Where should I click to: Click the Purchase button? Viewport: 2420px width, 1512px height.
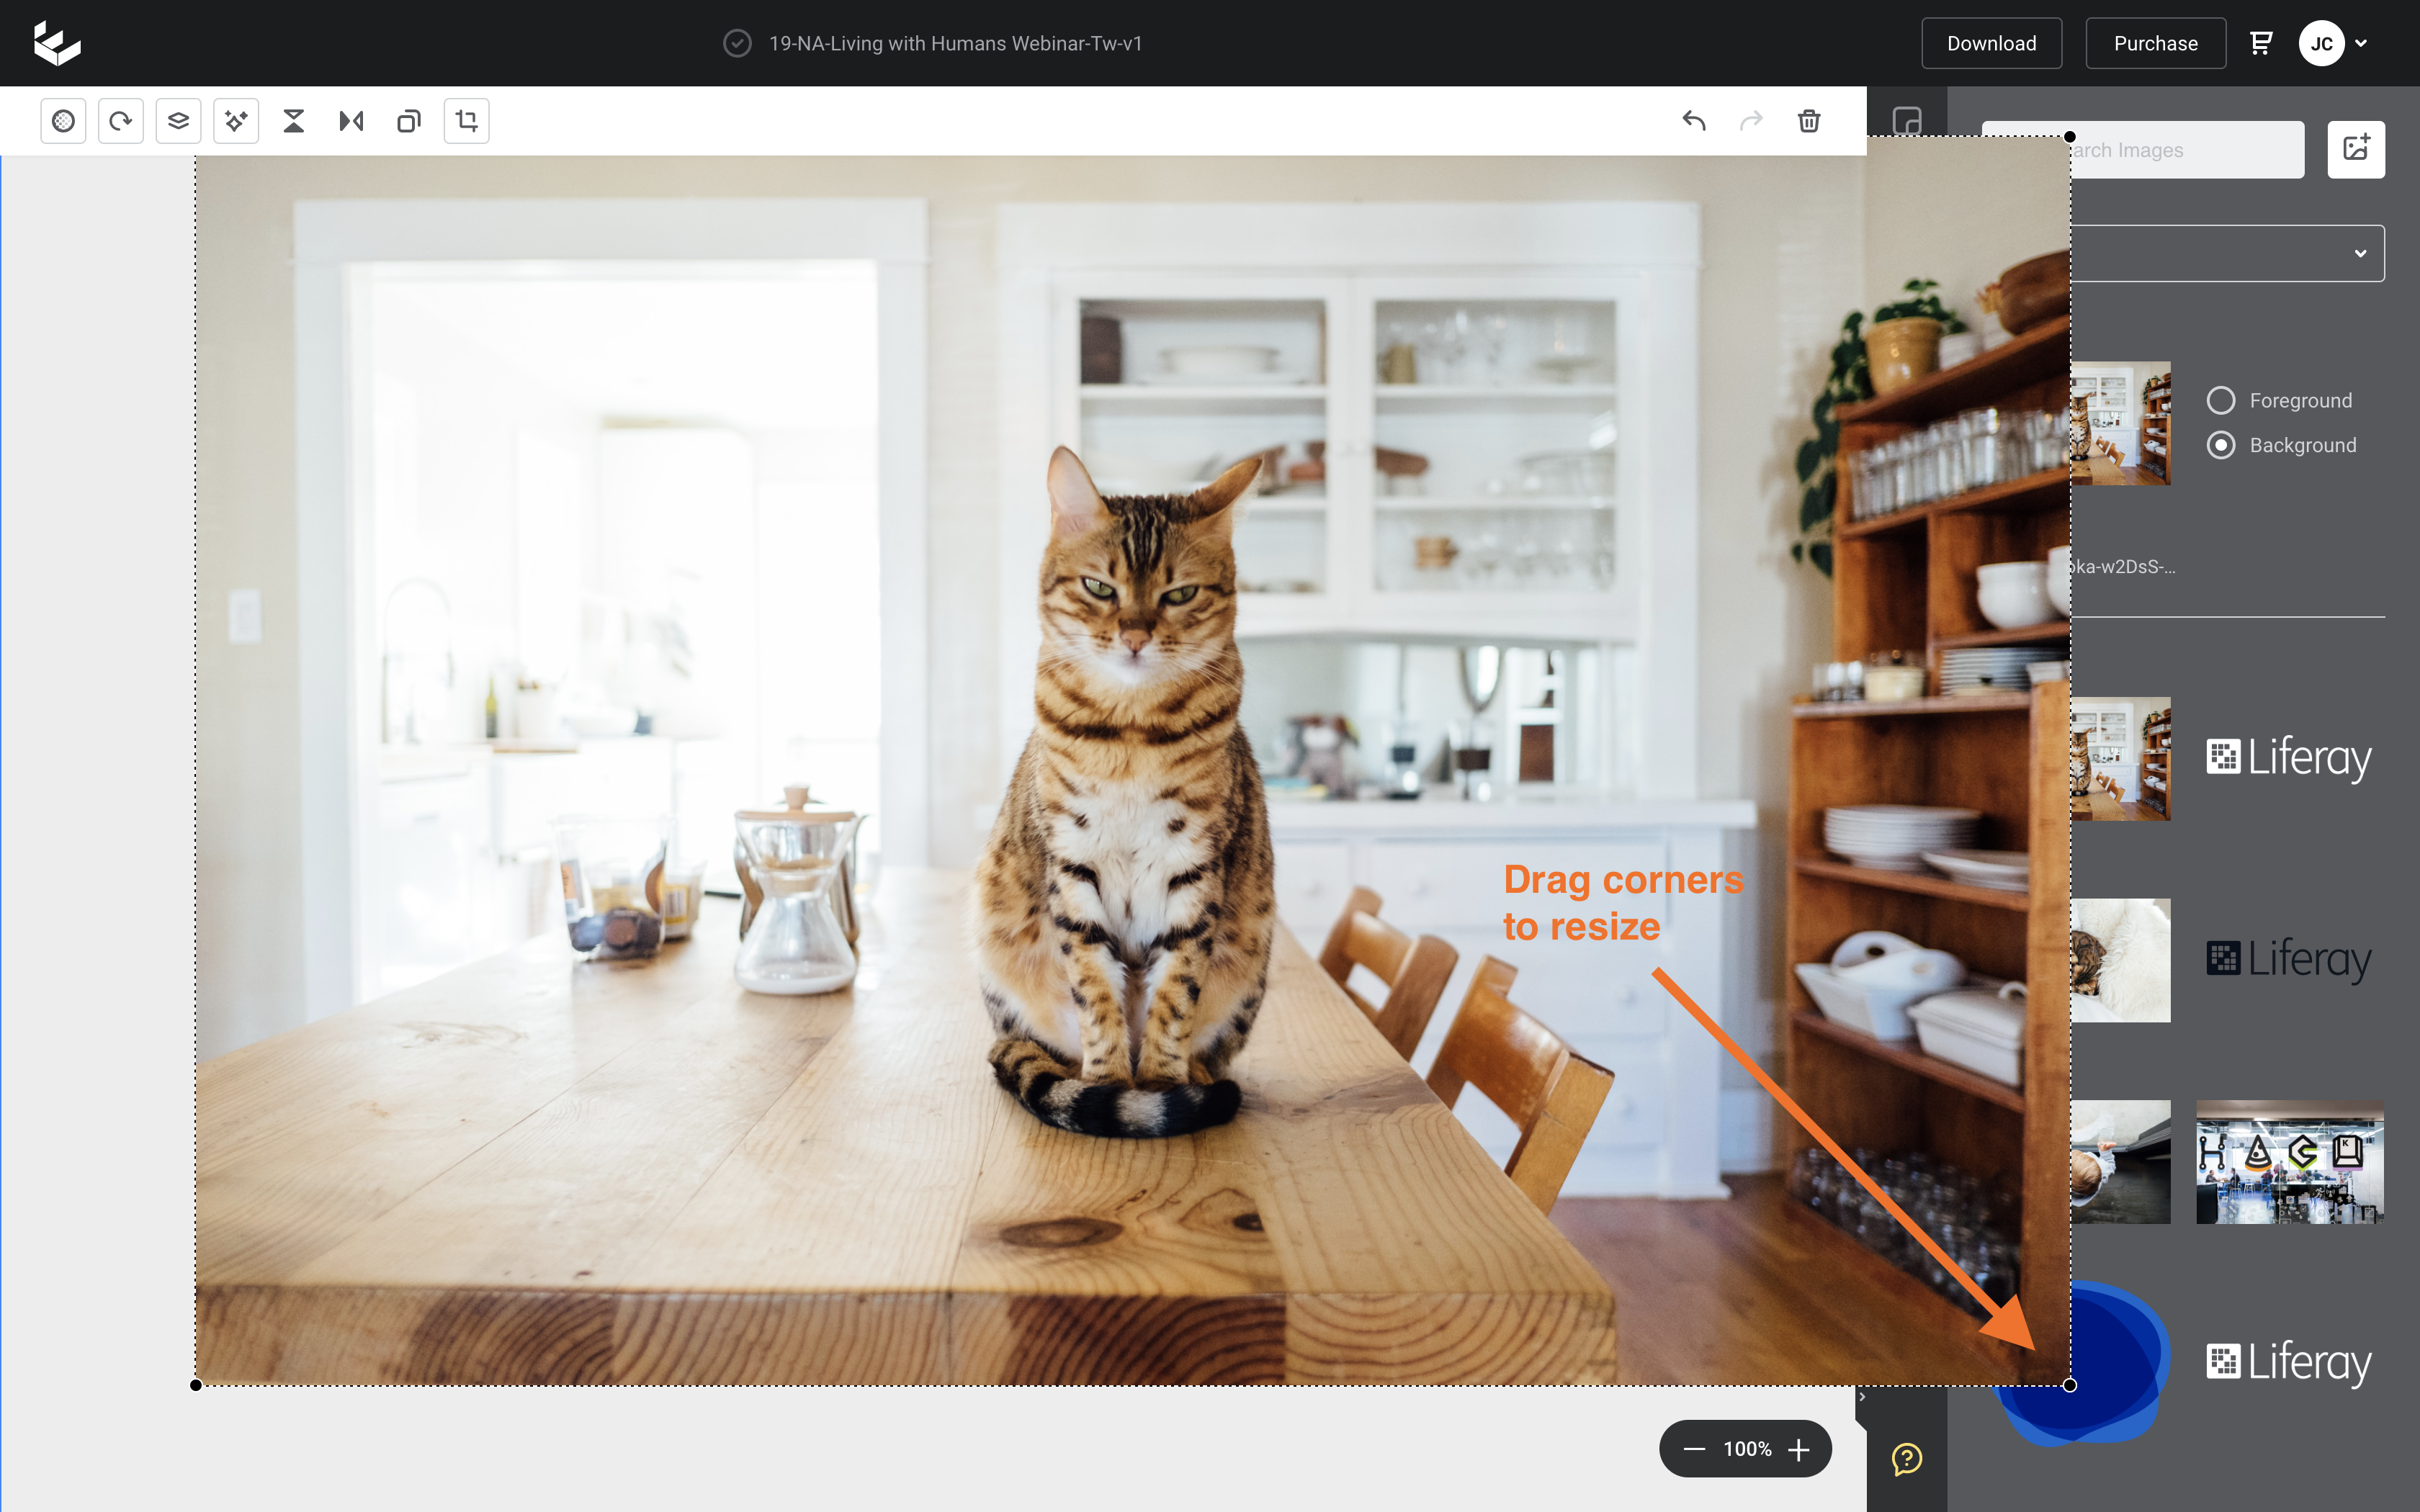click(2155, 43)
